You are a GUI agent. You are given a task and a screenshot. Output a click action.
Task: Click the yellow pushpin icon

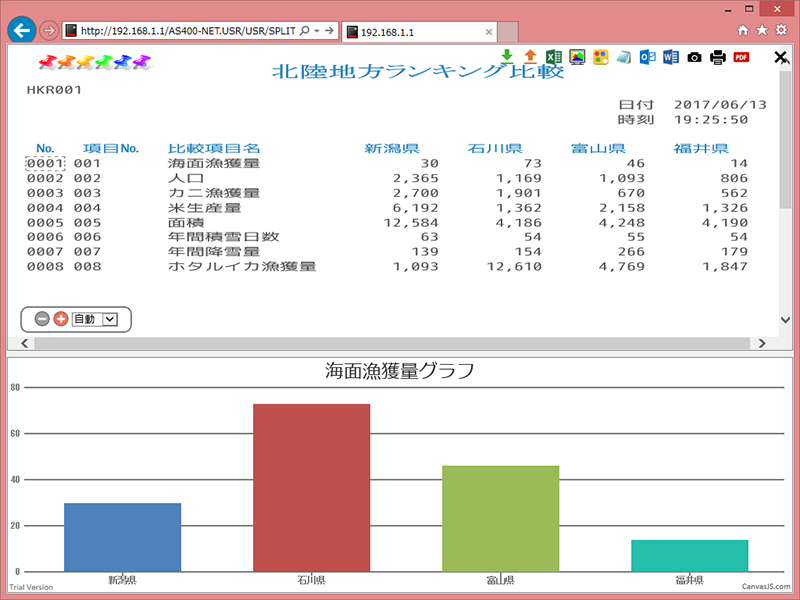[x=85, y=62]
